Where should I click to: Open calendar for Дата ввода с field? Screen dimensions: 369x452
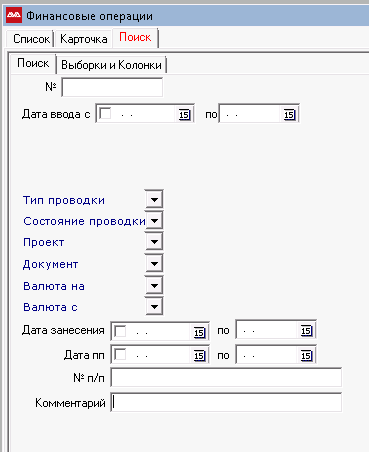(x=184, y=115)
